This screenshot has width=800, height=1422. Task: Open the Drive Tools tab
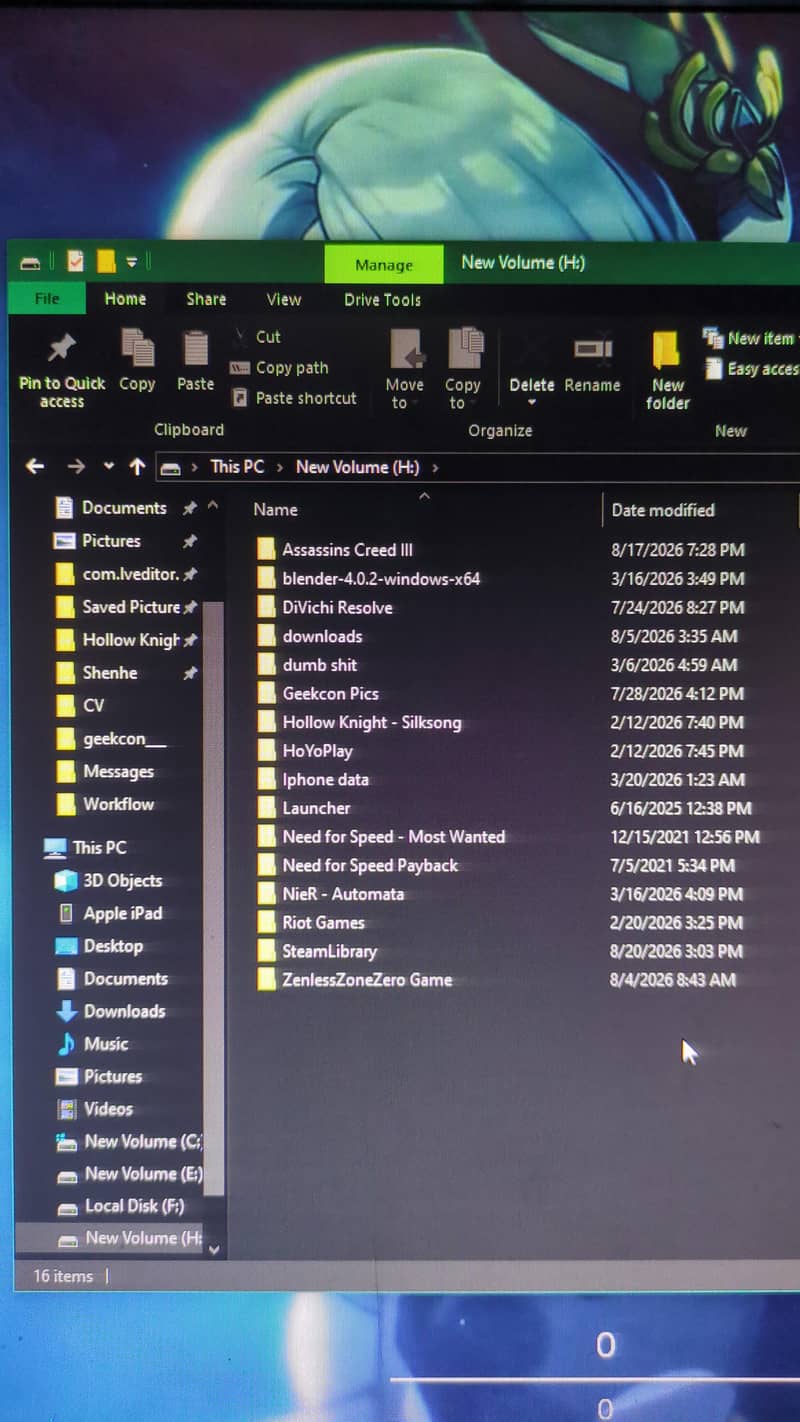[382, 300]
